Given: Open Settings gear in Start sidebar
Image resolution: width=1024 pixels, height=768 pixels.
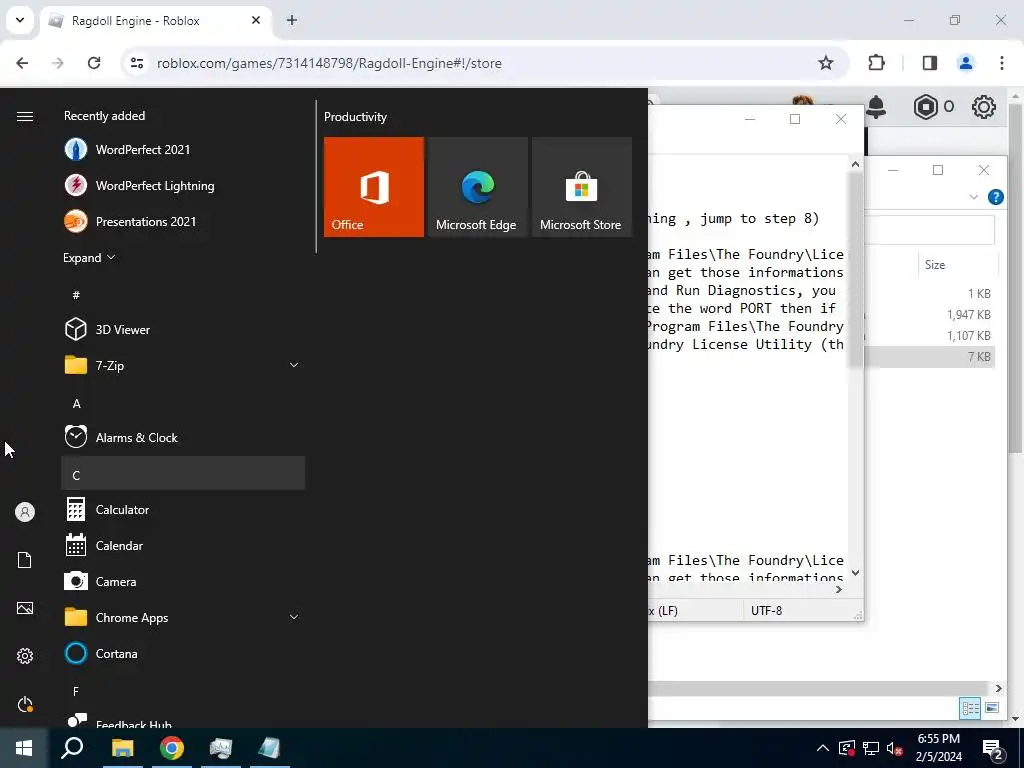Looking at the screenshot, I should [25, 656].
